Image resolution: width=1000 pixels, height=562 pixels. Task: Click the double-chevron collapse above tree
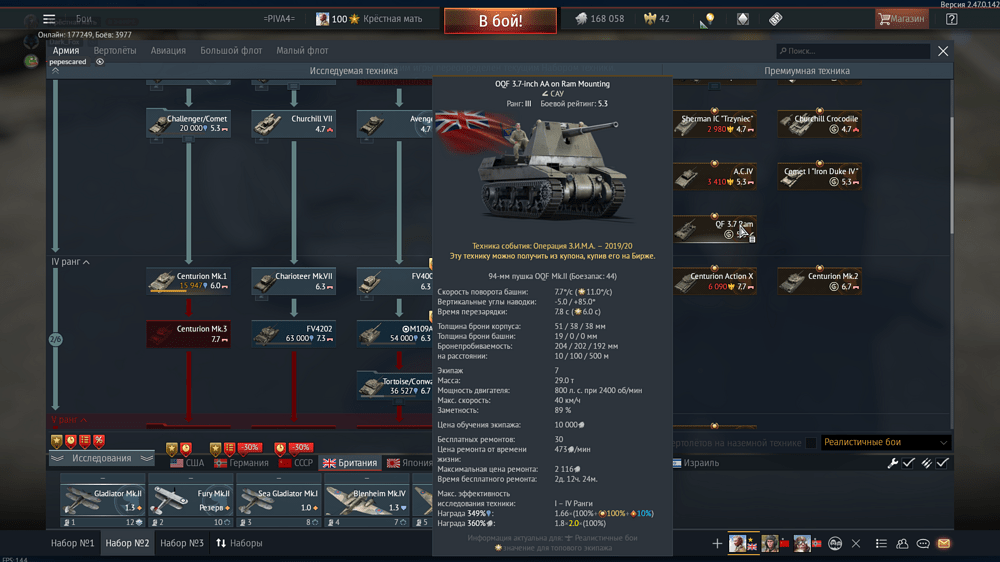(x=55, y=71)
